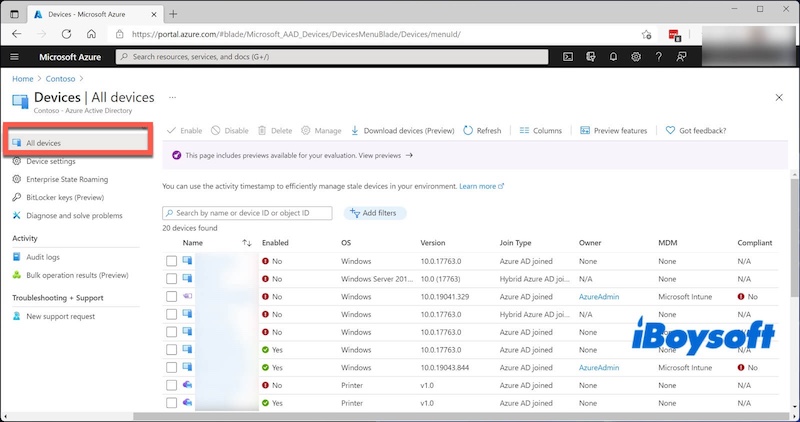Check the box for the 10.0.19043.844 row

(x=171, y=367)
